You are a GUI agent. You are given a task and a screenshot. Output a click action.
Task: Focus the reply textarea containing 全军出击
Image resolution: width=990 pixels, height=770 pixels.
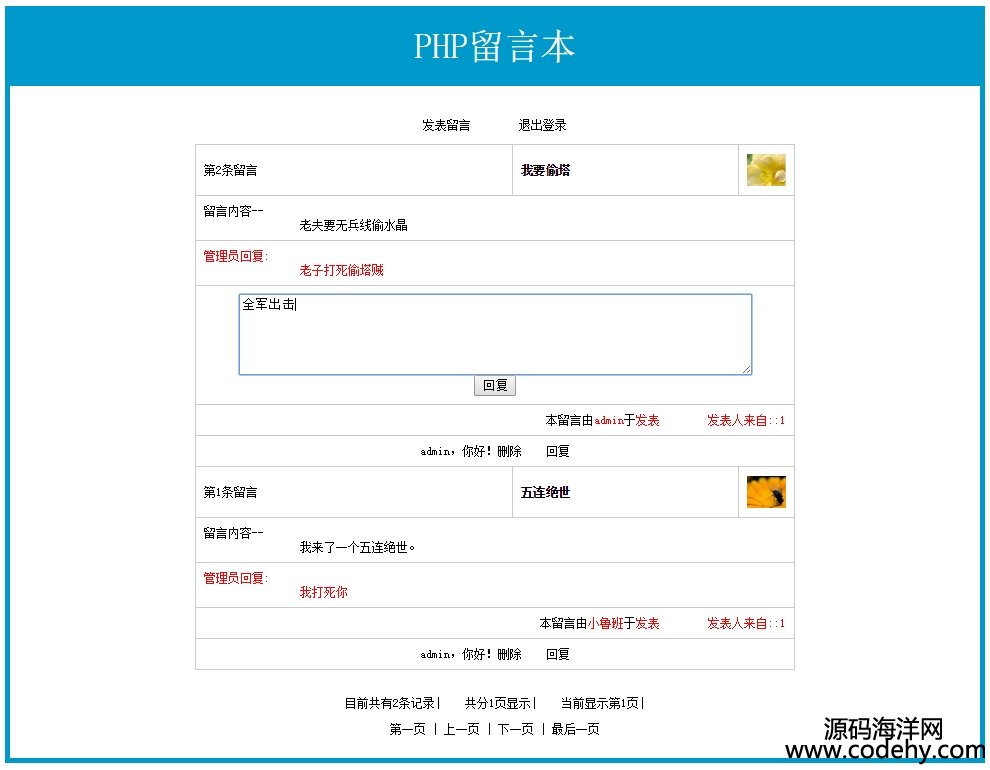pyautogui.click(x=494, y=334)
